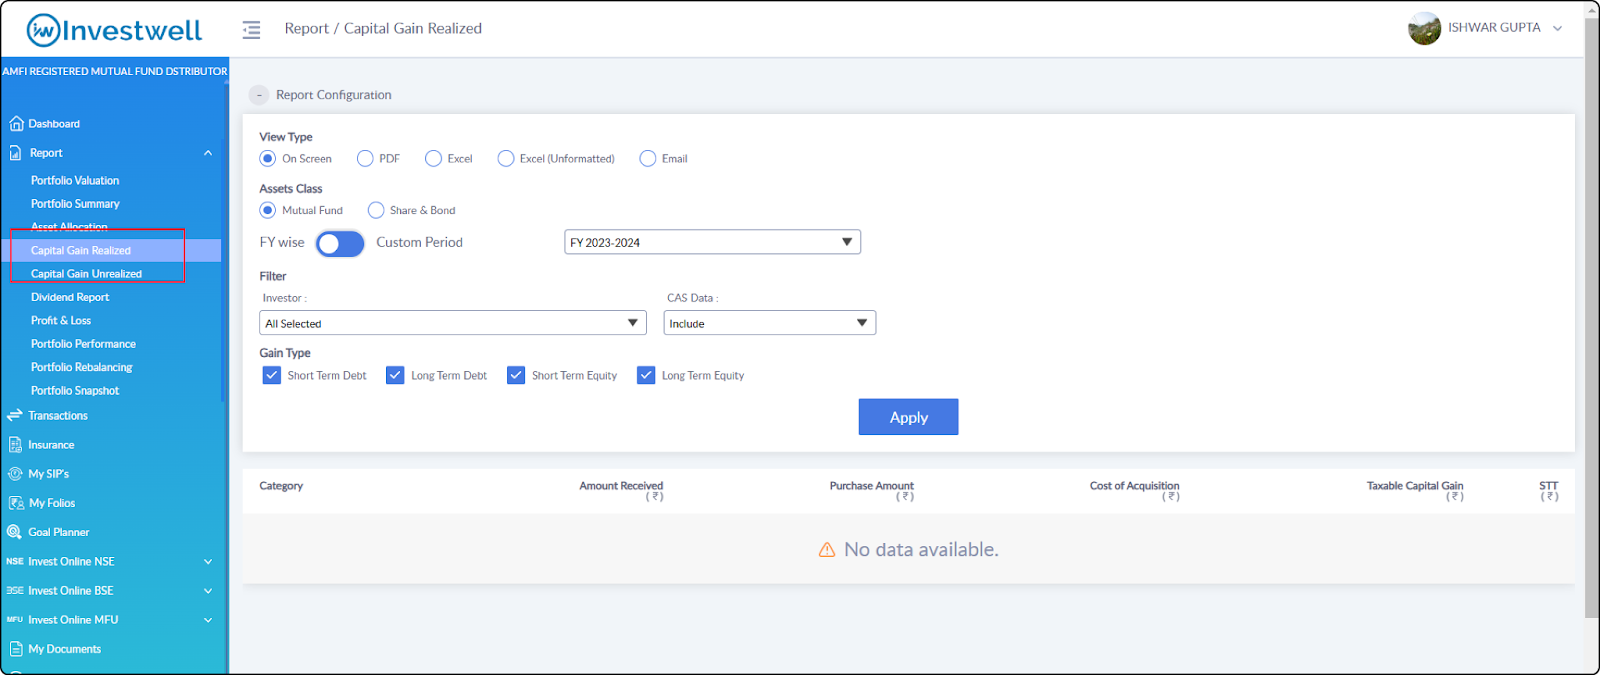Click the Purchase Amount column header

[872, 490]
